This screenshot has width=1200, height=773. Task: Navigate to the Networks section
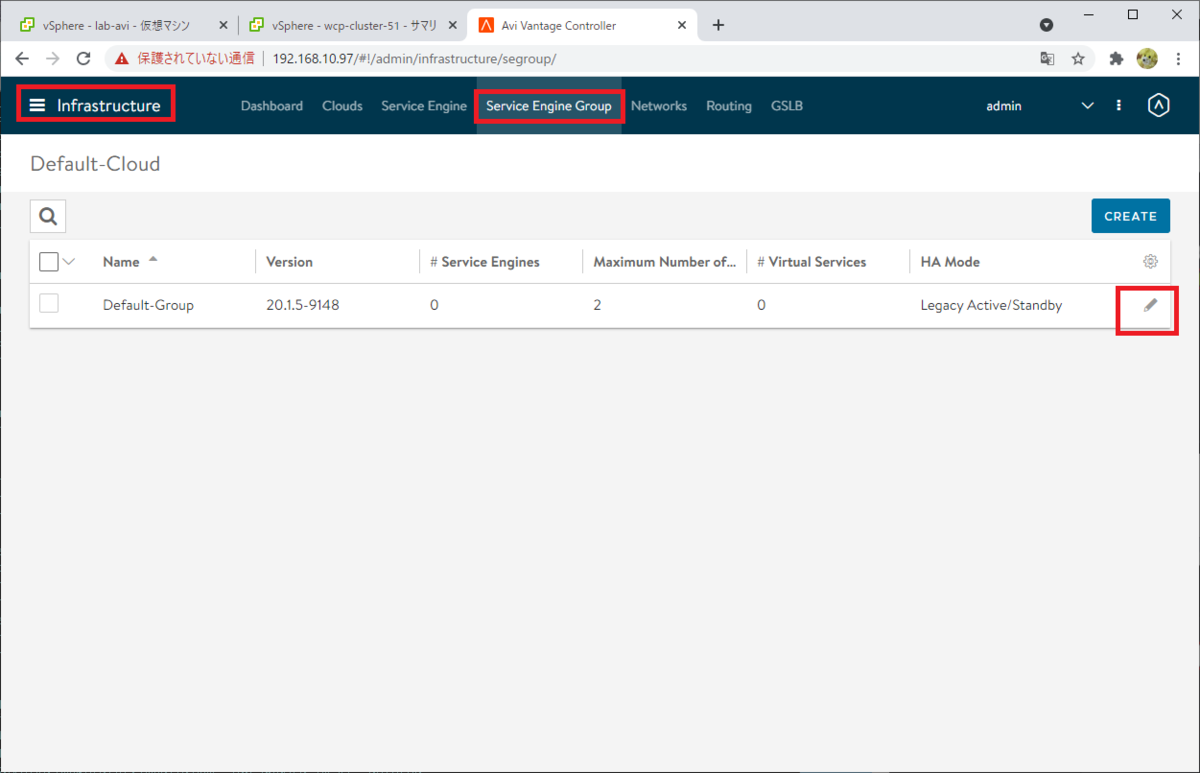click(659, 105)
